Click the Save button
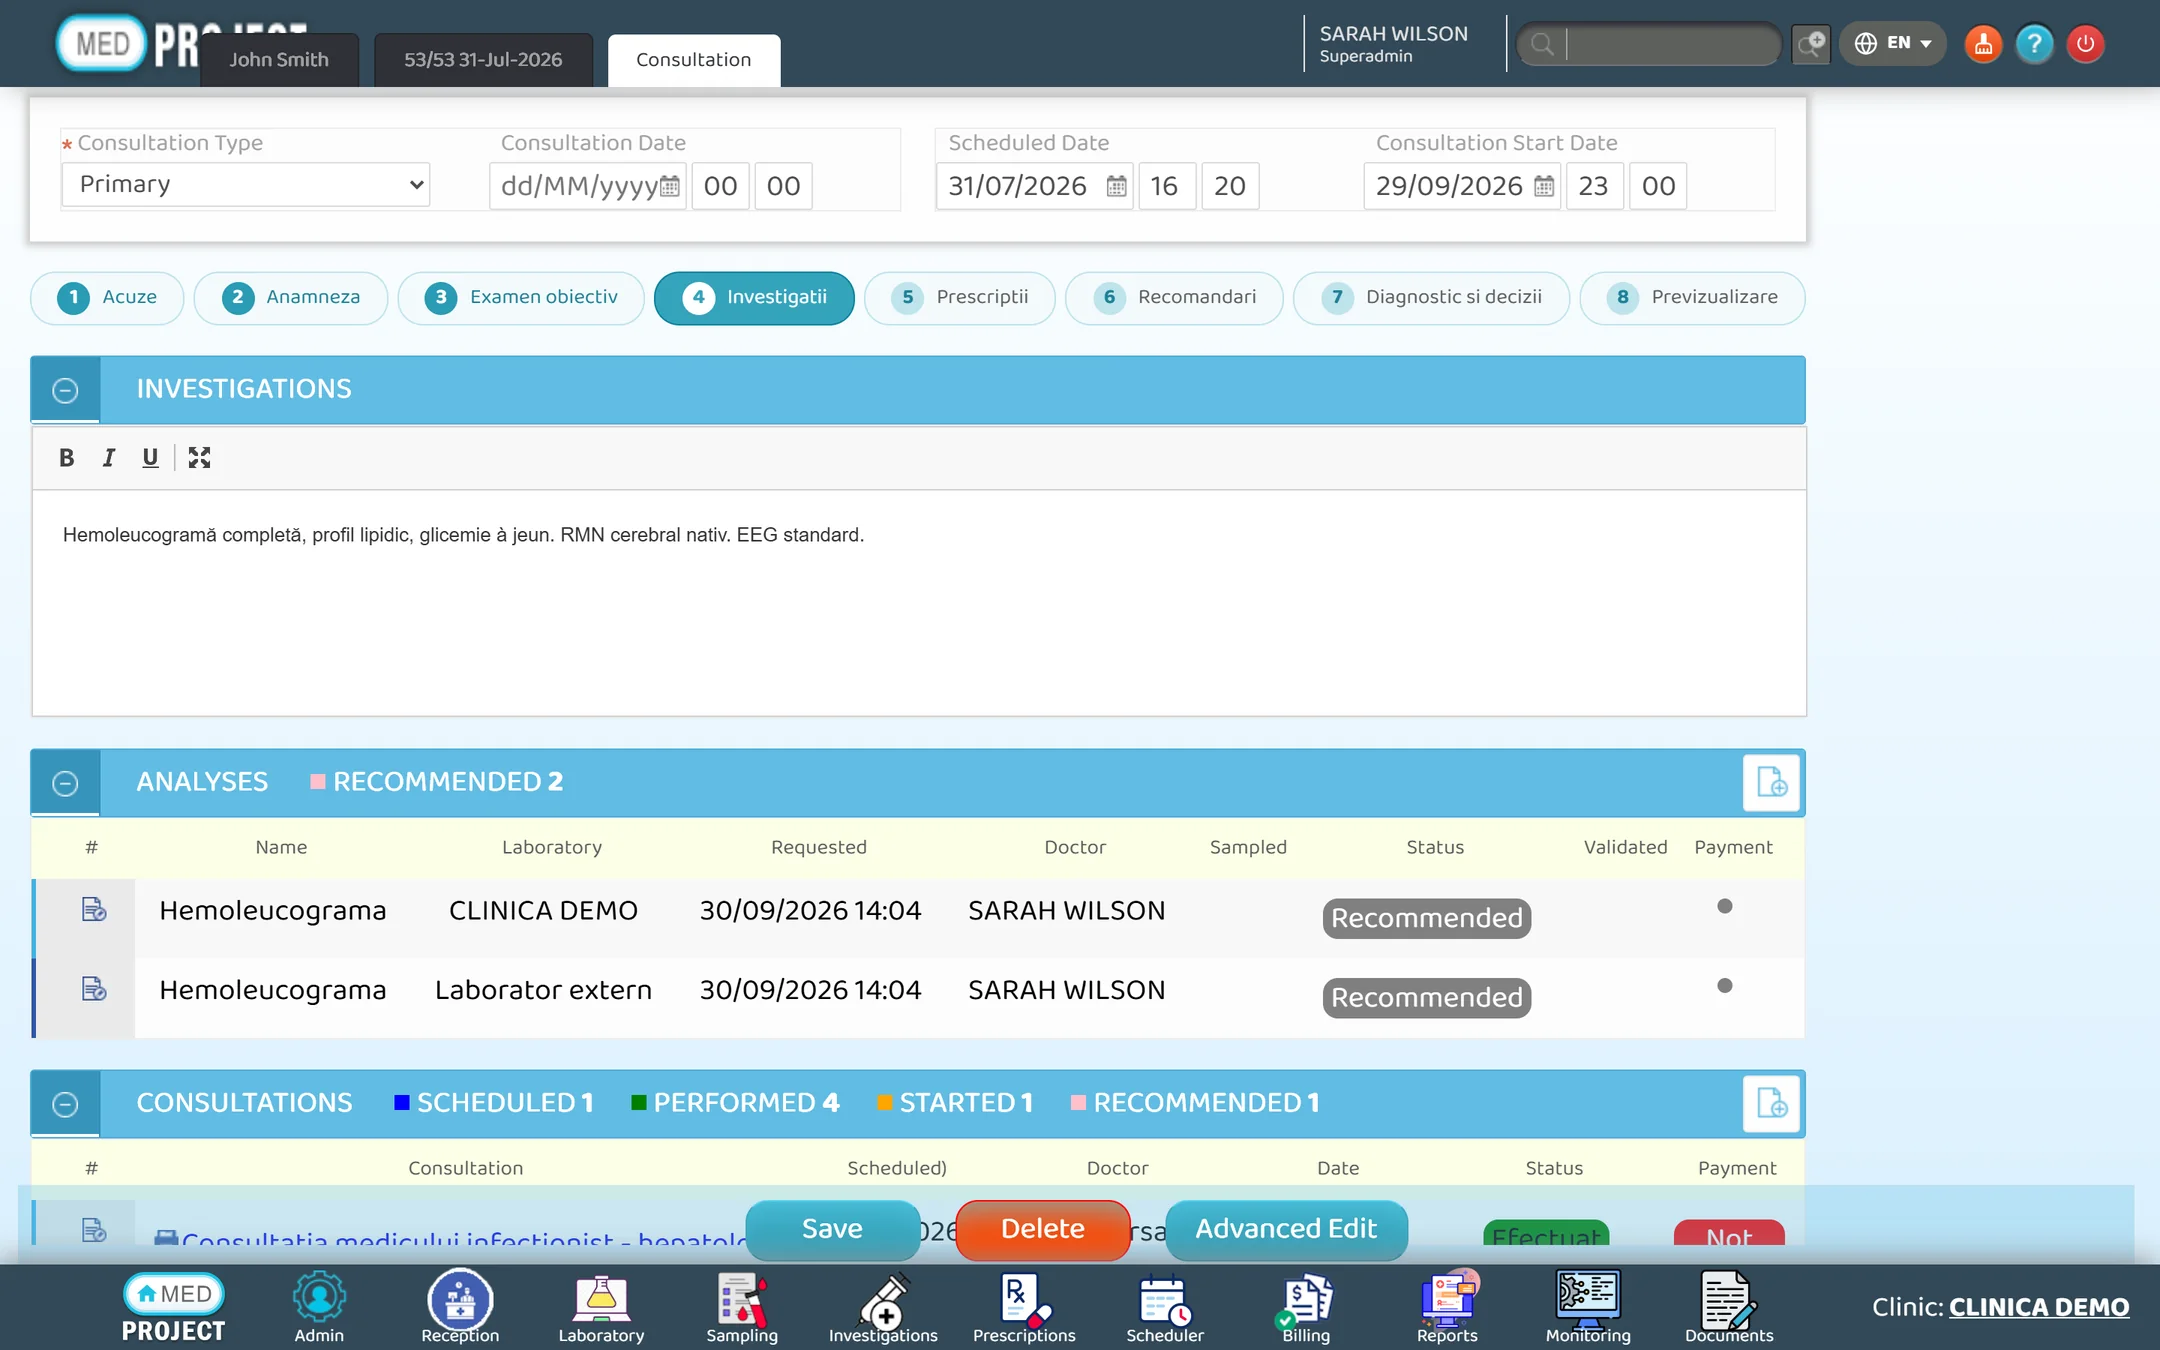The width and height of the screenshot is (2160, 1350). [x=832, y=1229]
